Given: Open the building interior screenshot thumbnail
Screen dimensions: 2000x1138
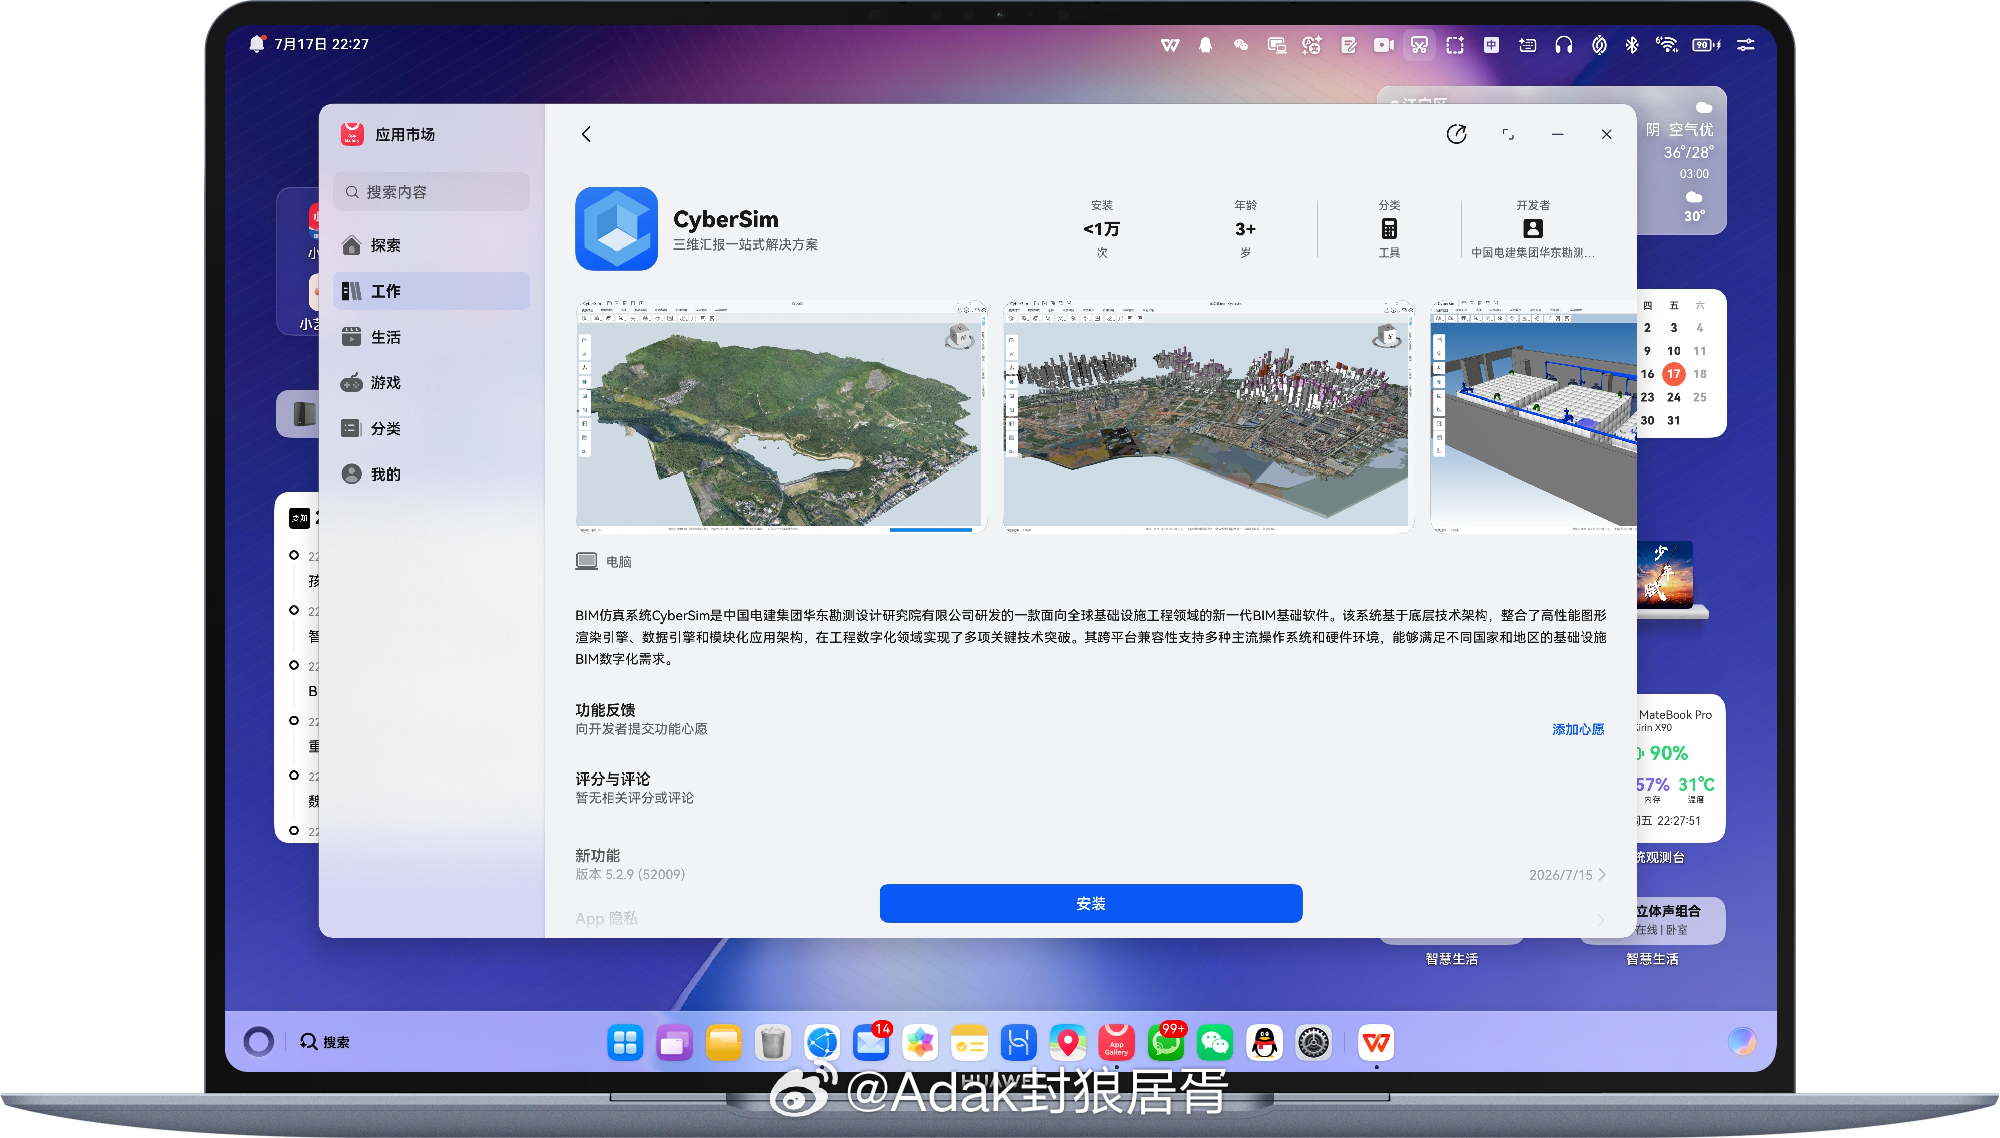Looking at the screenshot, I should [x=1533, y=416].
